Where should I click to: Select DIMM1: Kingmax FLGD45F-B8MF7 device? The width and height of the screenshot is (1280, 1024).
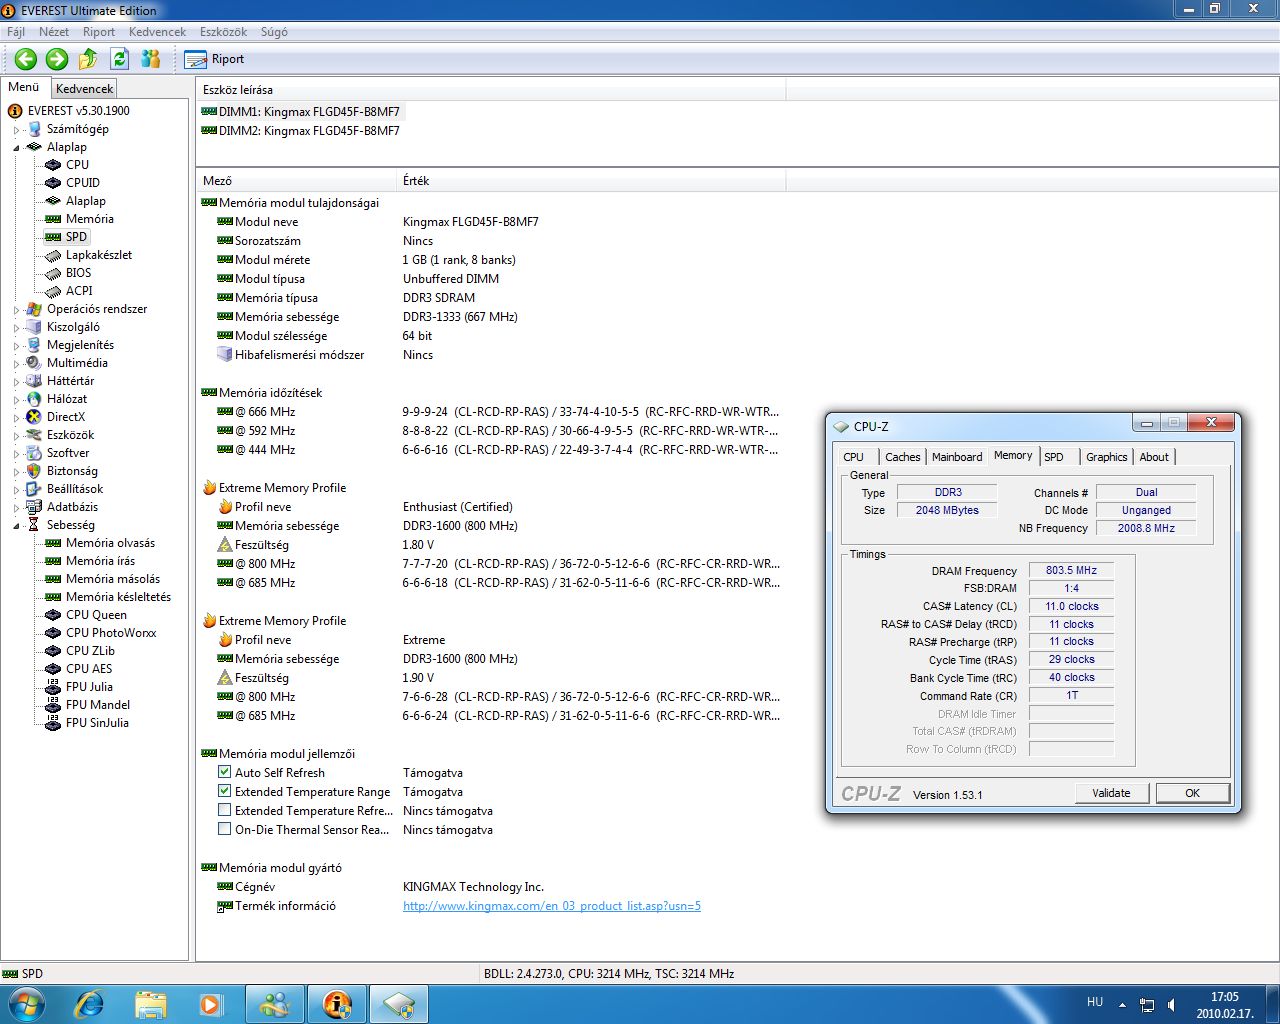pos(309,112)
